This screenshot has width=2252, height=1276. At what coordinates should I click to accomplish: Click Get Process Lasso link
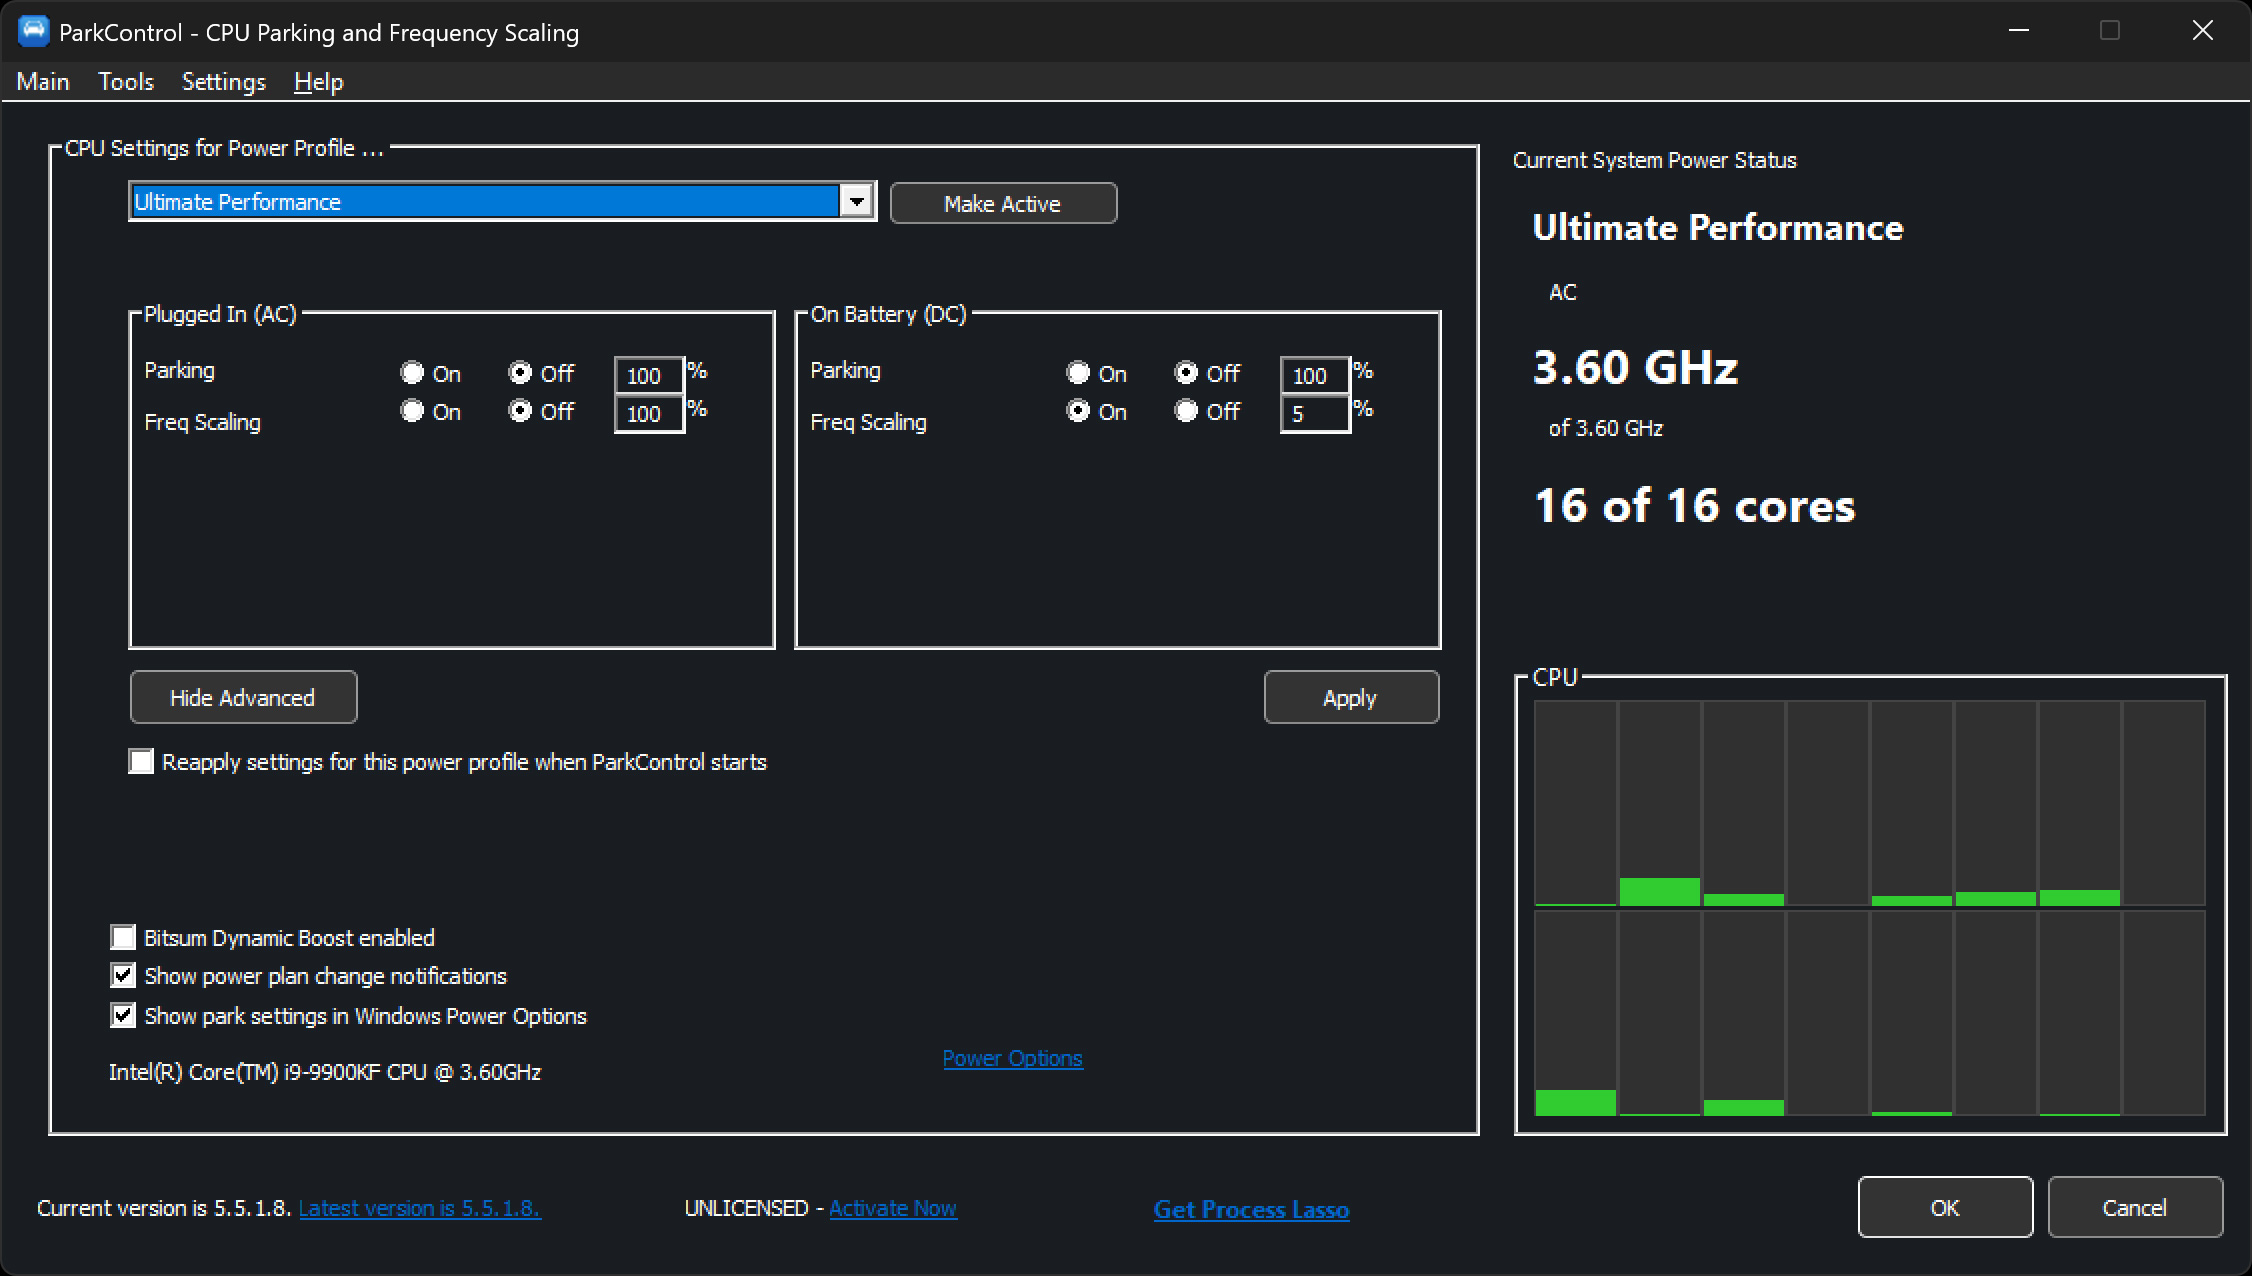tap(1250, 1209)
